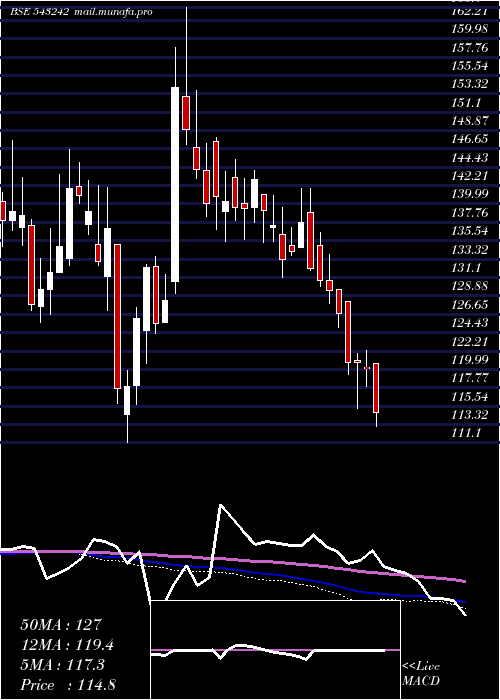The width and height of the screenshot is (500, 700).
Task: Click inside the MACD inset chart box
Action: pyautogui.click(x=275, y=650)
